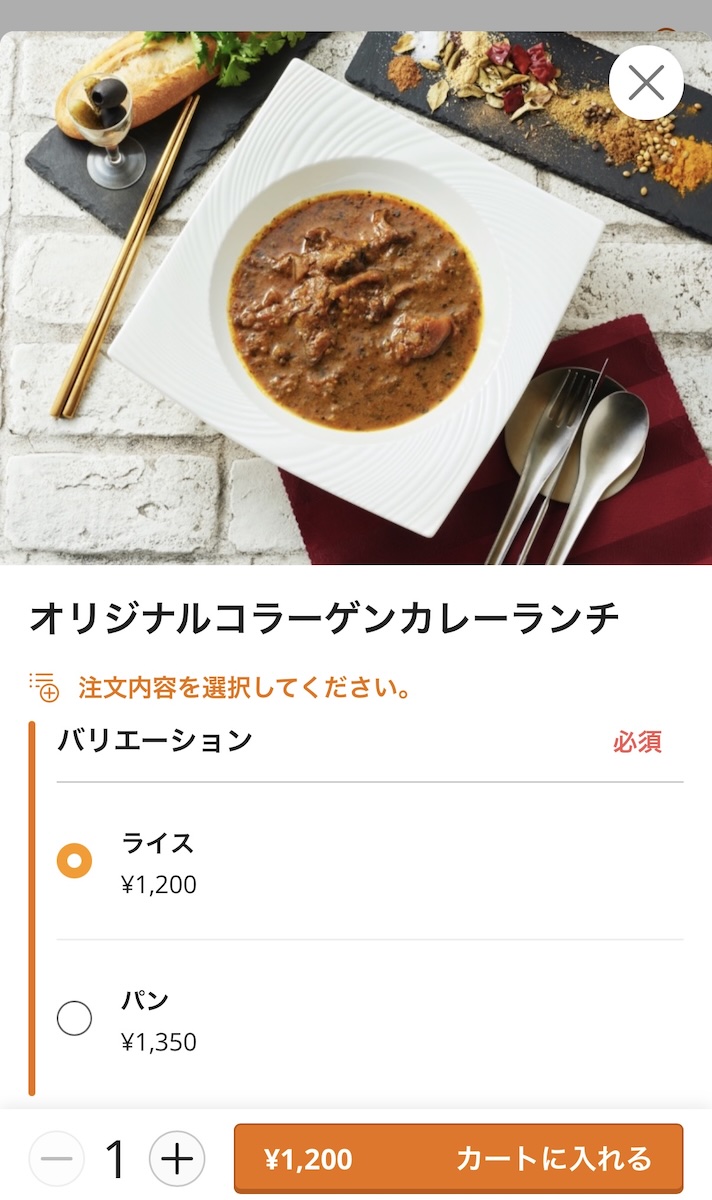Click the ¥1,200 total on cart button
Screen dimensions: 712x1200
coord(308,1159)
